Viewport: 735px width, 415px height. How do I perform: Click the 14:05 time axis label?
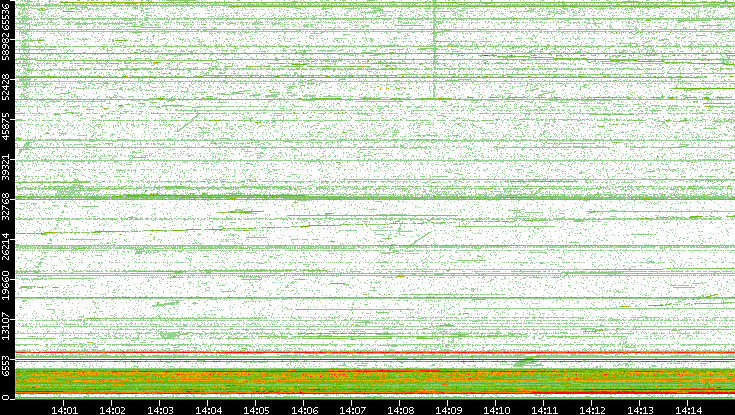[x=256, y=410]
